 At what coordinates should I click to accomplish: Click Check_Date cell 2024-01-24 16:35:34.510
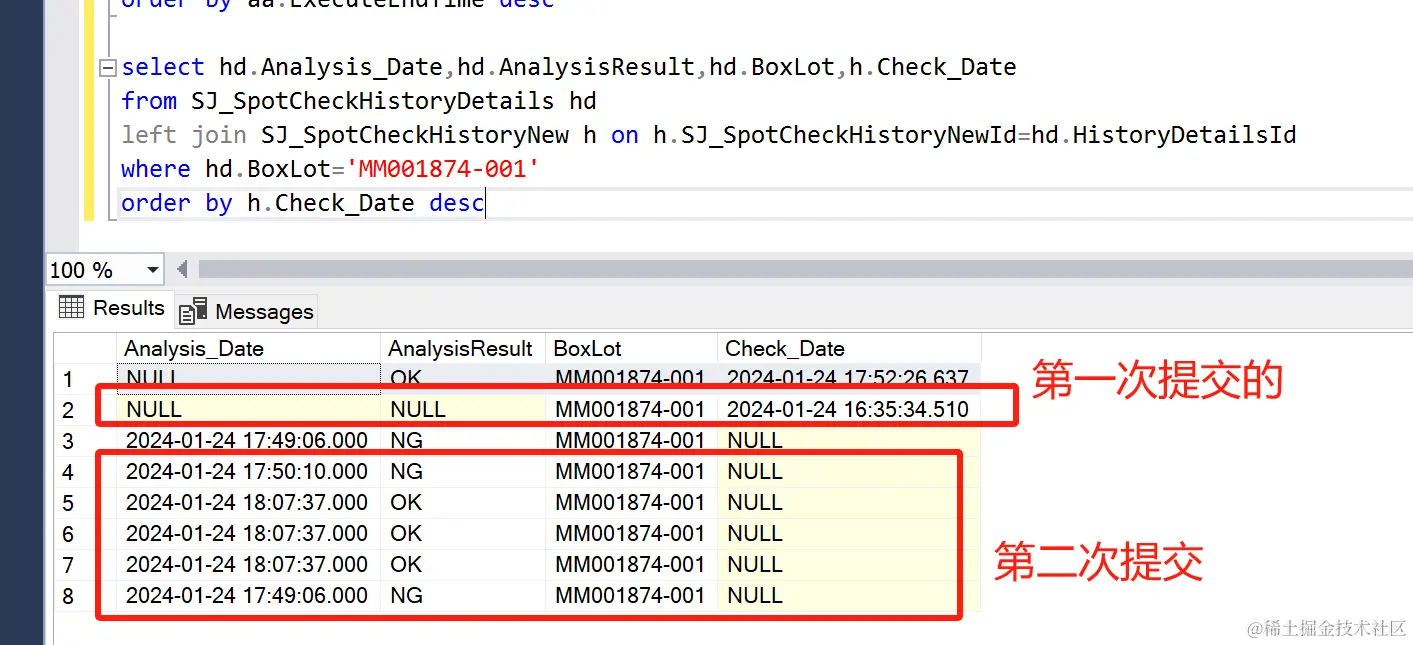coord(849,409)
